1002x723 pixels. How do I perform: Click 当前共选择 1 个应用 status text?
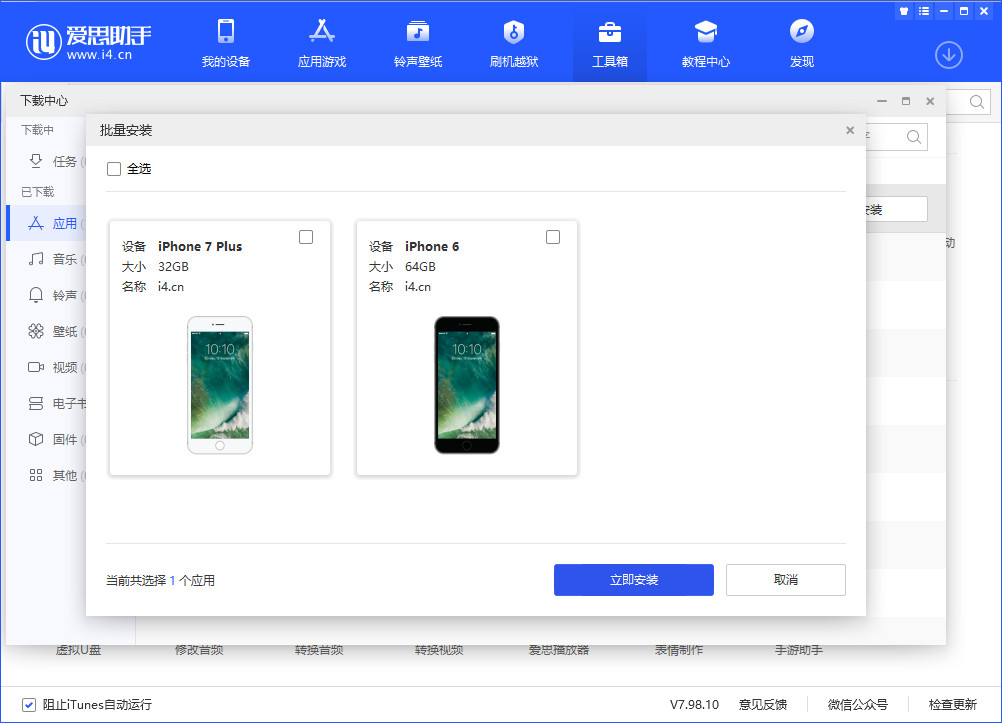(x=160, y=580)
